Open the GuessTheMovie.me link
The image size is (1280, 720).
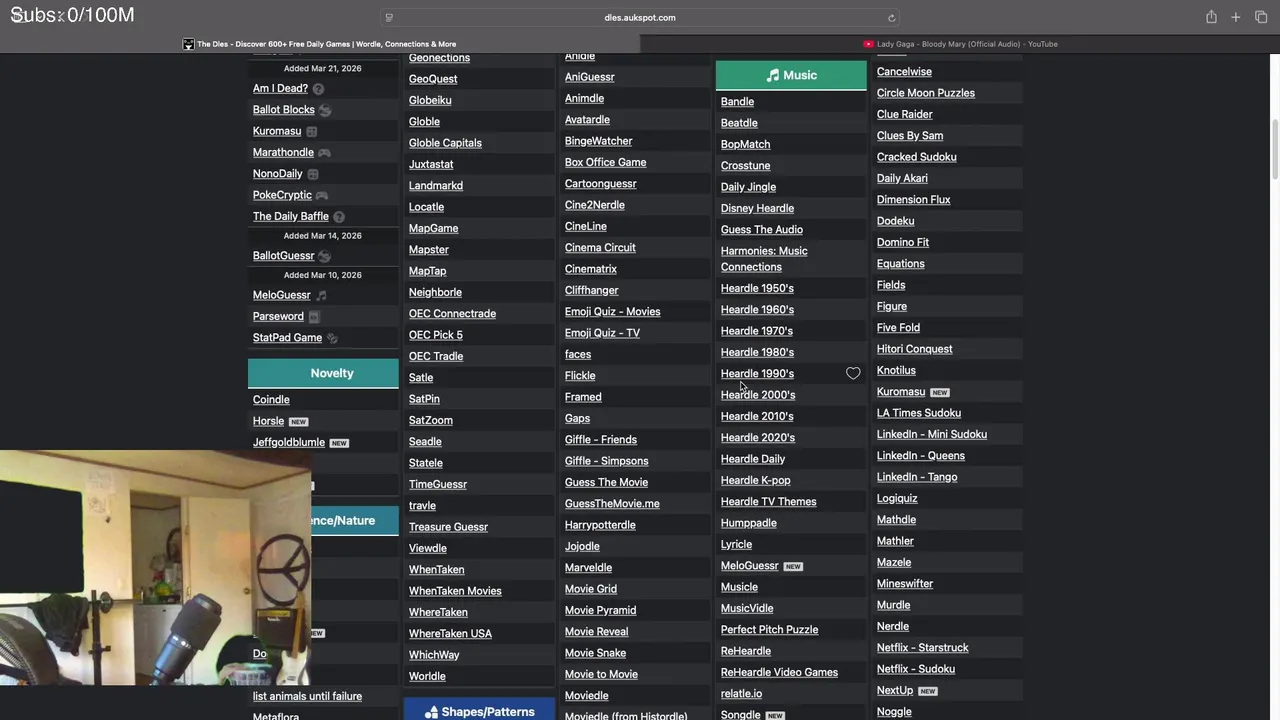coord(612,504)
